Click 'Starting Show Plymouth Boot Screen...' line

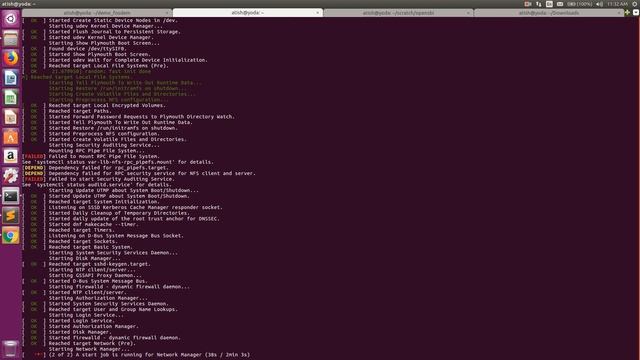pyautogui.click(x=104, y=43)
